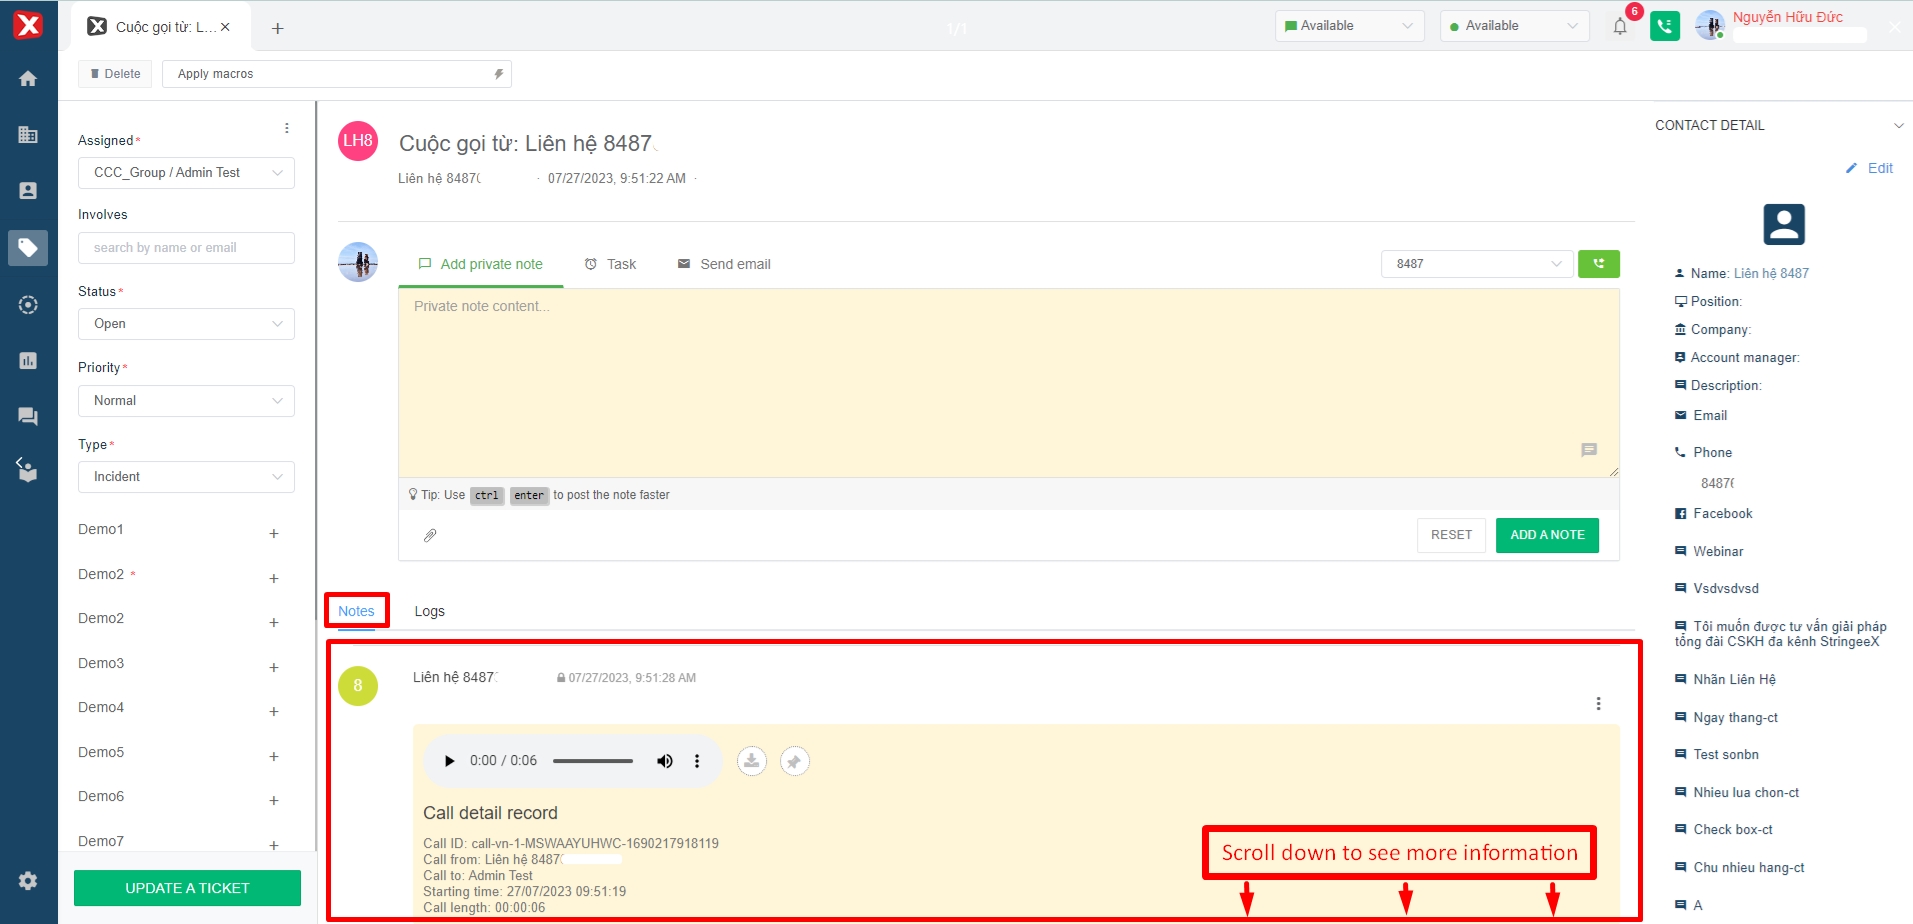This screenshot has height=924, width=1913.
Task: Click the UPDATE A TICKET button
Action: [187, 888]
